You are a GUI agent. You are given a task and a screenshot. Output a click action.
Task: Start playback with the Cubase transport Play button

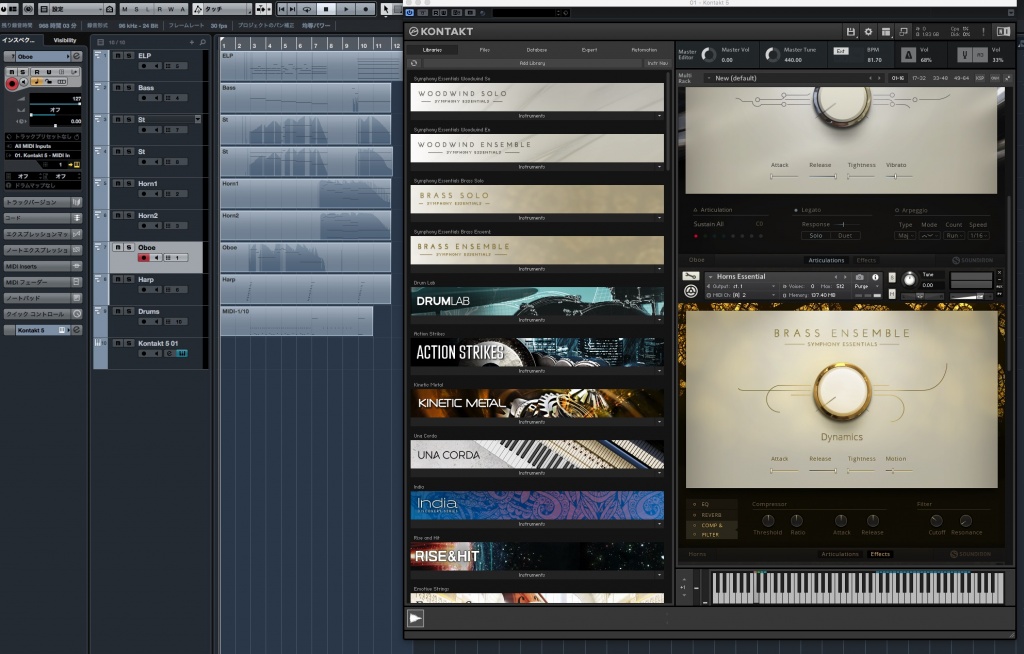pos(346,9)
